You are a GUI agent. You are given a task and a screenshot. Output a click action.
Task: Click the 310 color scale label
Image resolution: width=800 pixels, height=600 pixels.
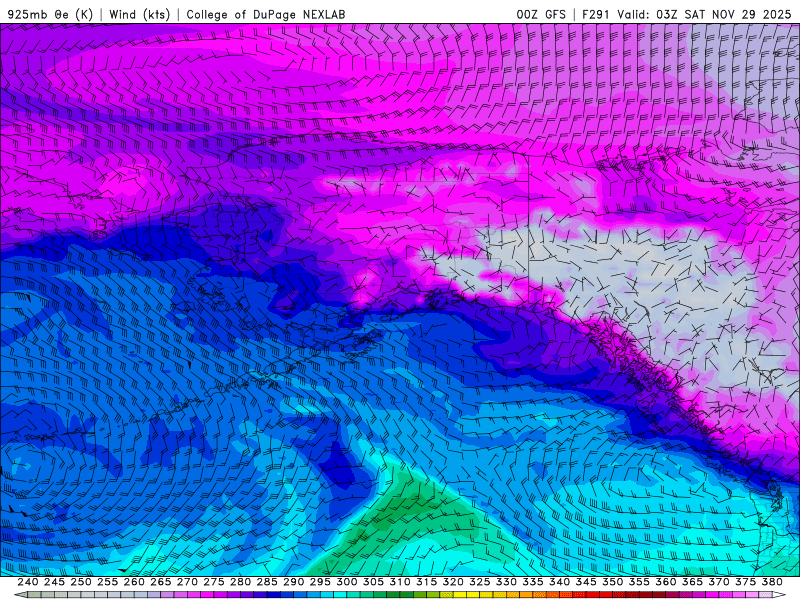[x=399, y=582]
